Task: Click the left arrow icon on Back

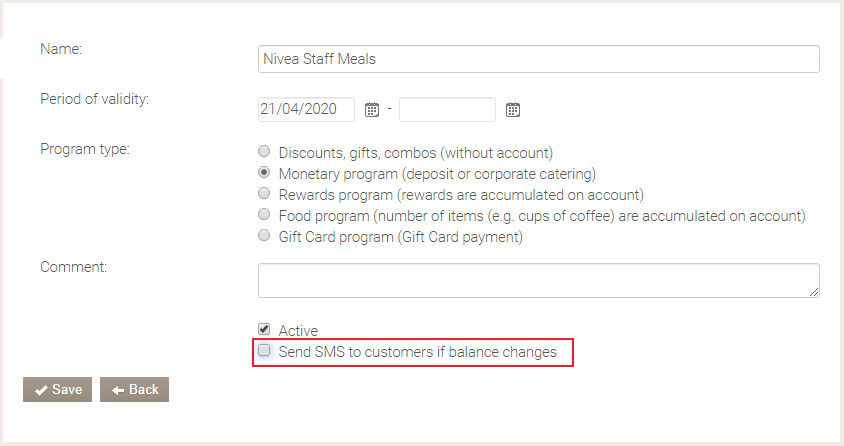Action: click(x=118, y=390)
